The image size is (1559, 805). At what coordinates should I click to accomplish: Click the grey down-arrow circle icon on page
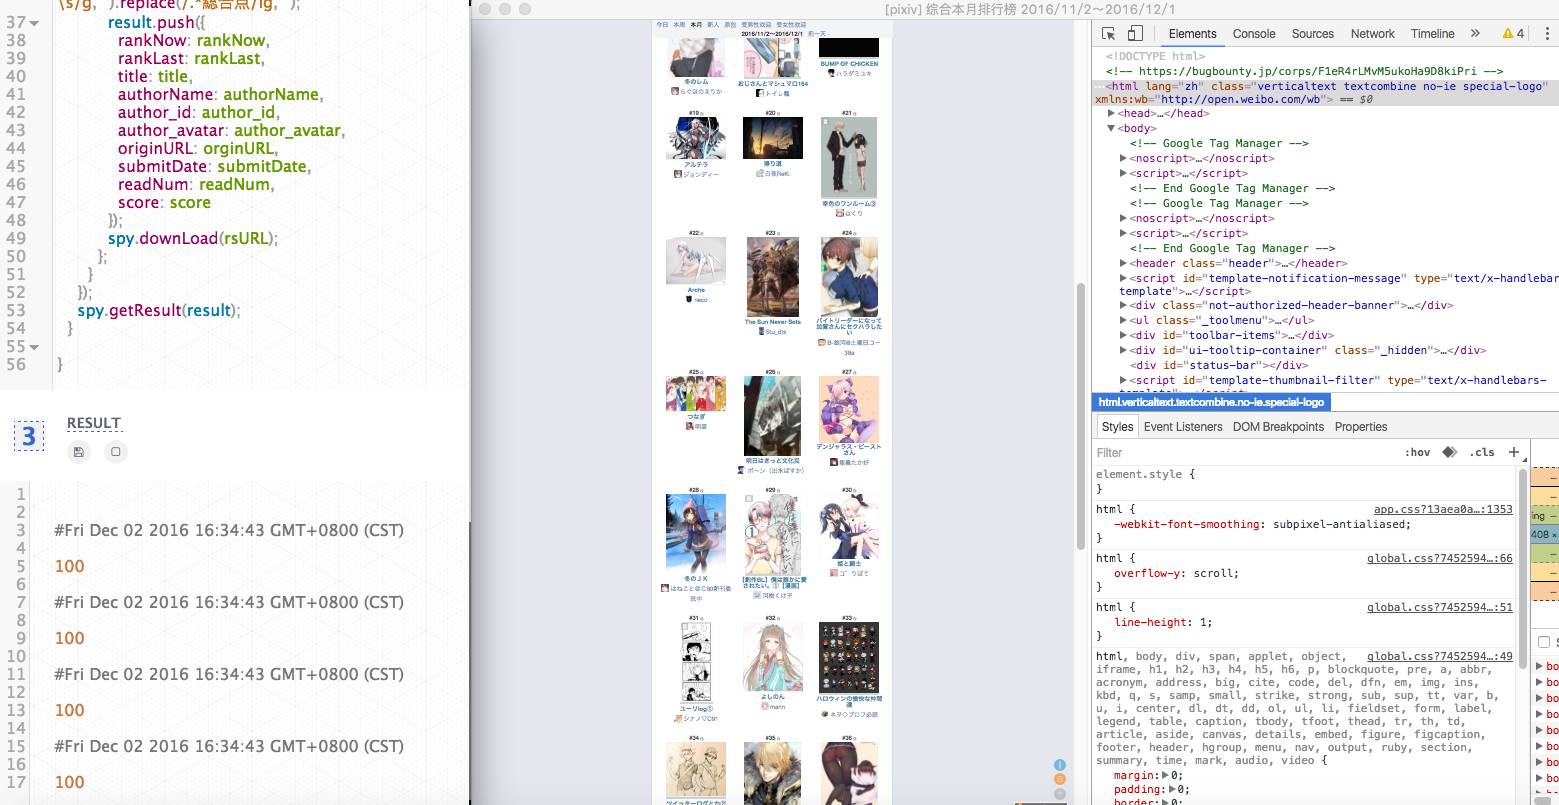(x=1060, y=793)
